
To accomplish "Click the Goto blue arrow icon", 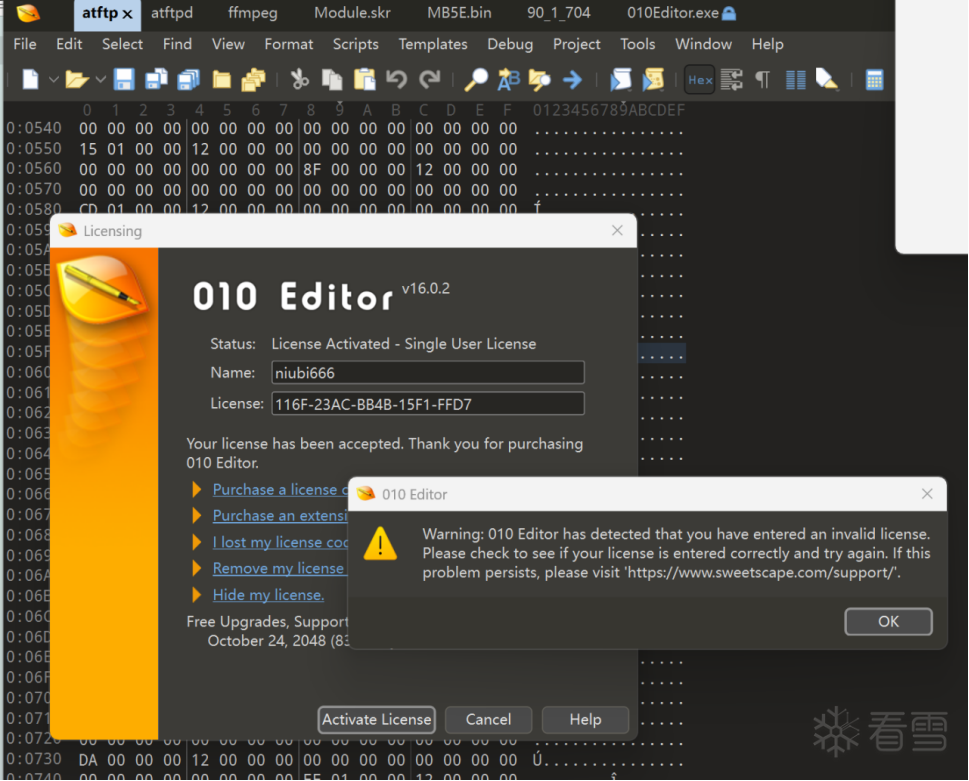I will [x=572, y=80].
